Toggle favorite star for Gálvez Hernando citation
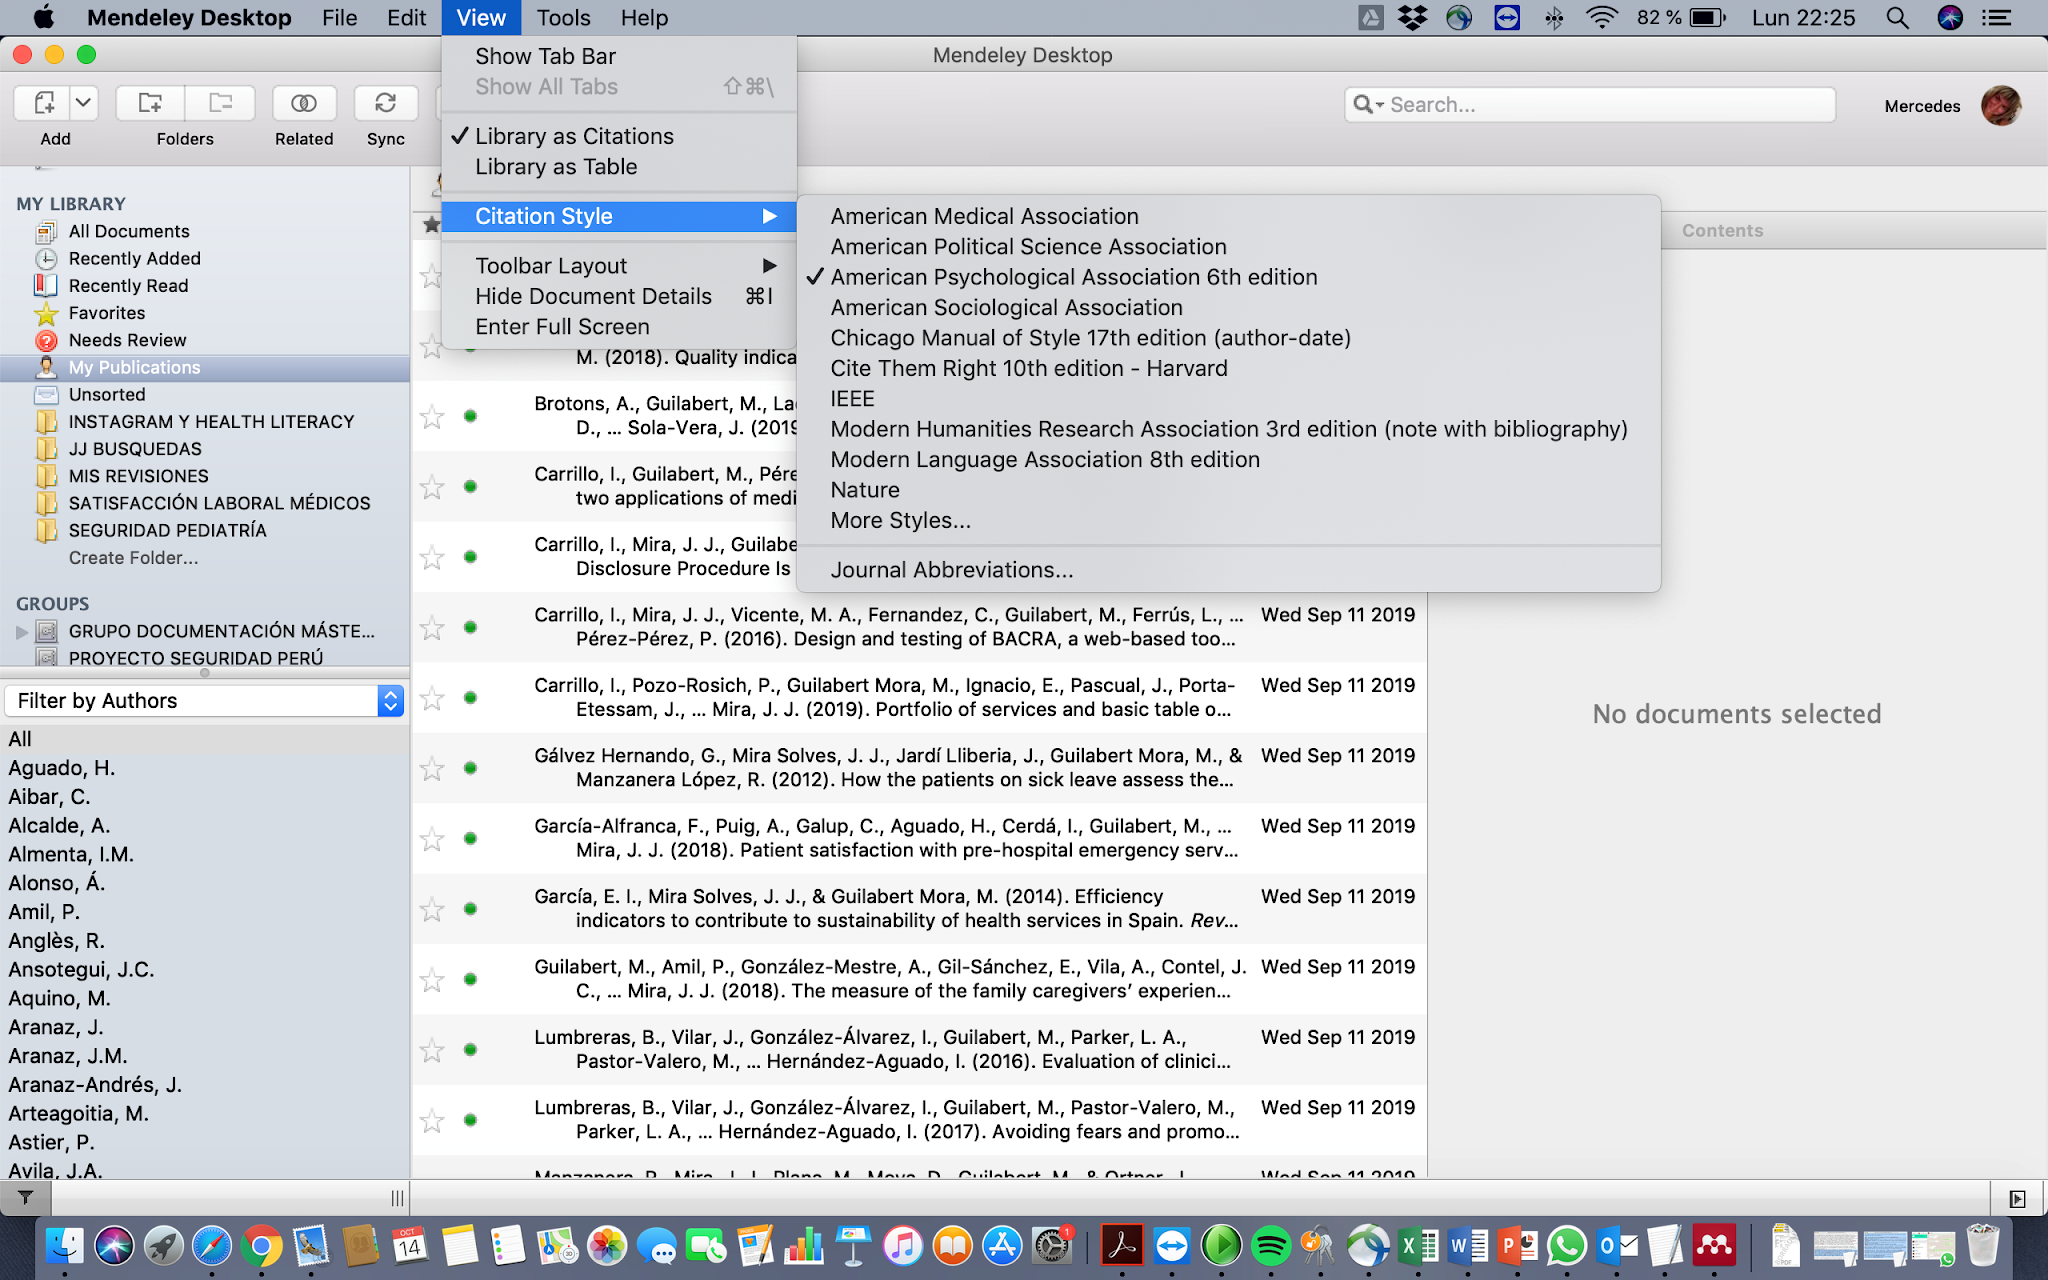Image resolution: width=2048 pixels, height=1280 pixels. click(432, 768)
